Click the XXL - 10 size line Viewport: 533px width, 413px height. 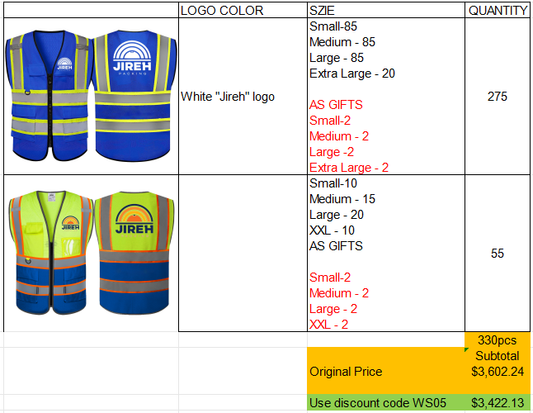332,230
